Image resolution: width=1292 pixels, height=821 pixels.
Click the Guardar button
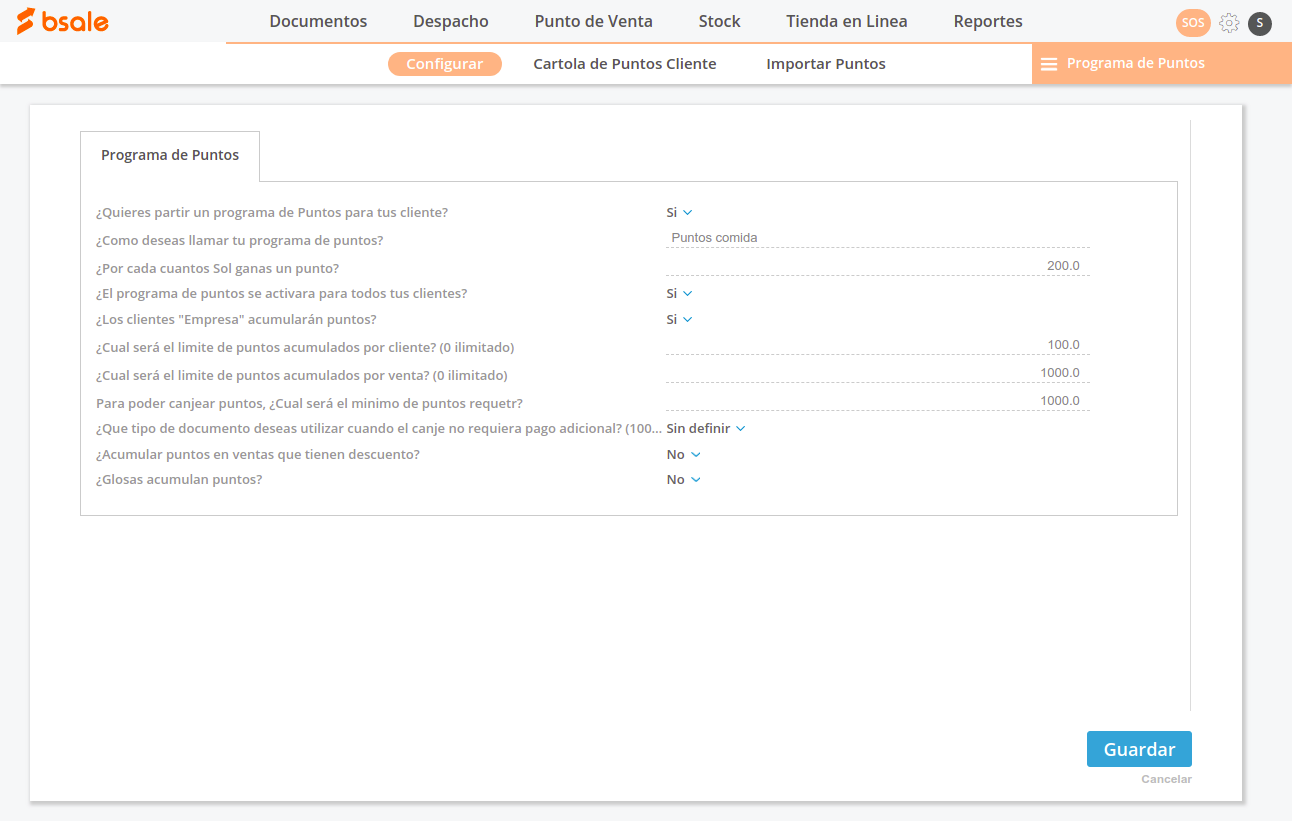(1138, 749)
